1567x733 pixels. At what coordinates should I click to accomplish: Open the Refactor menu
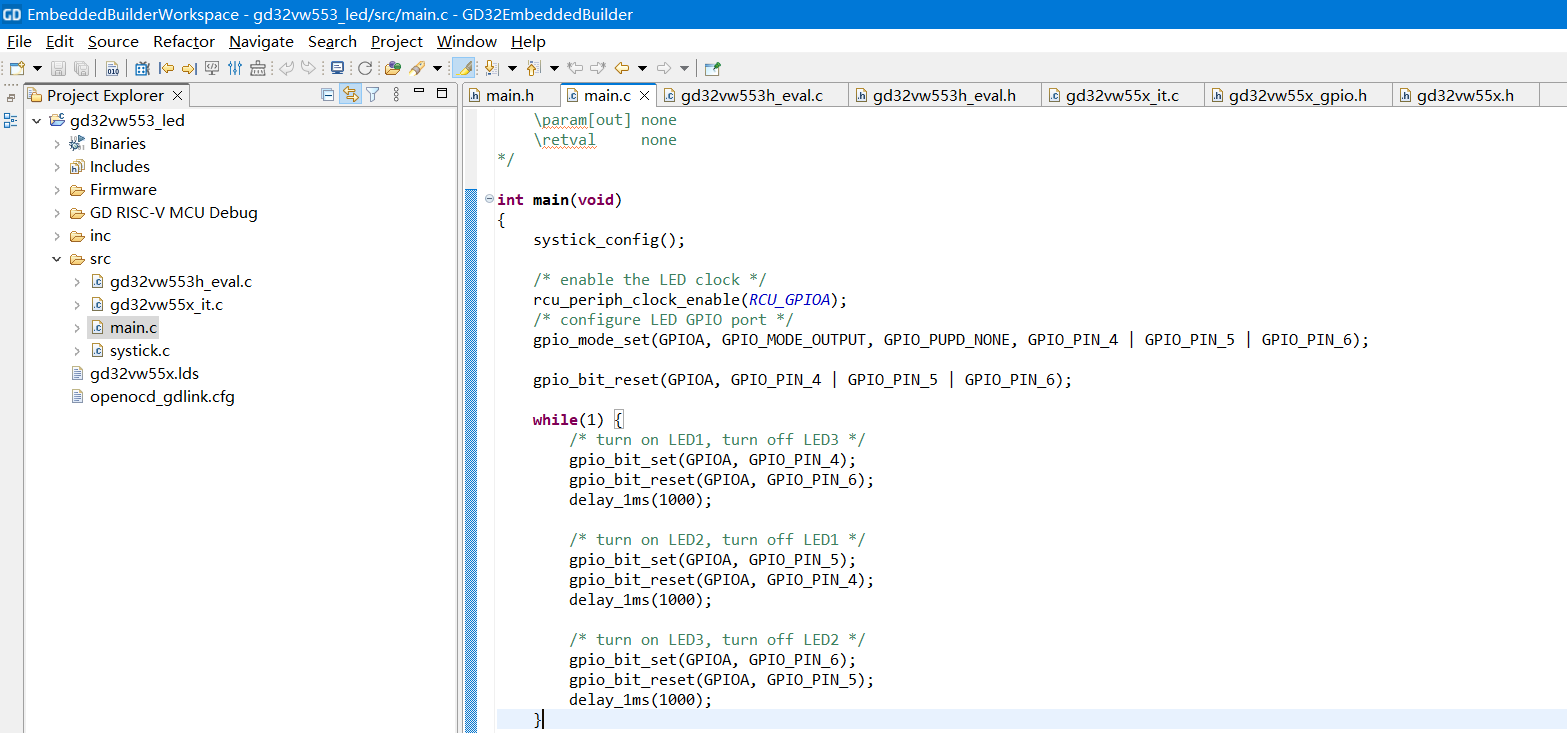183,41
